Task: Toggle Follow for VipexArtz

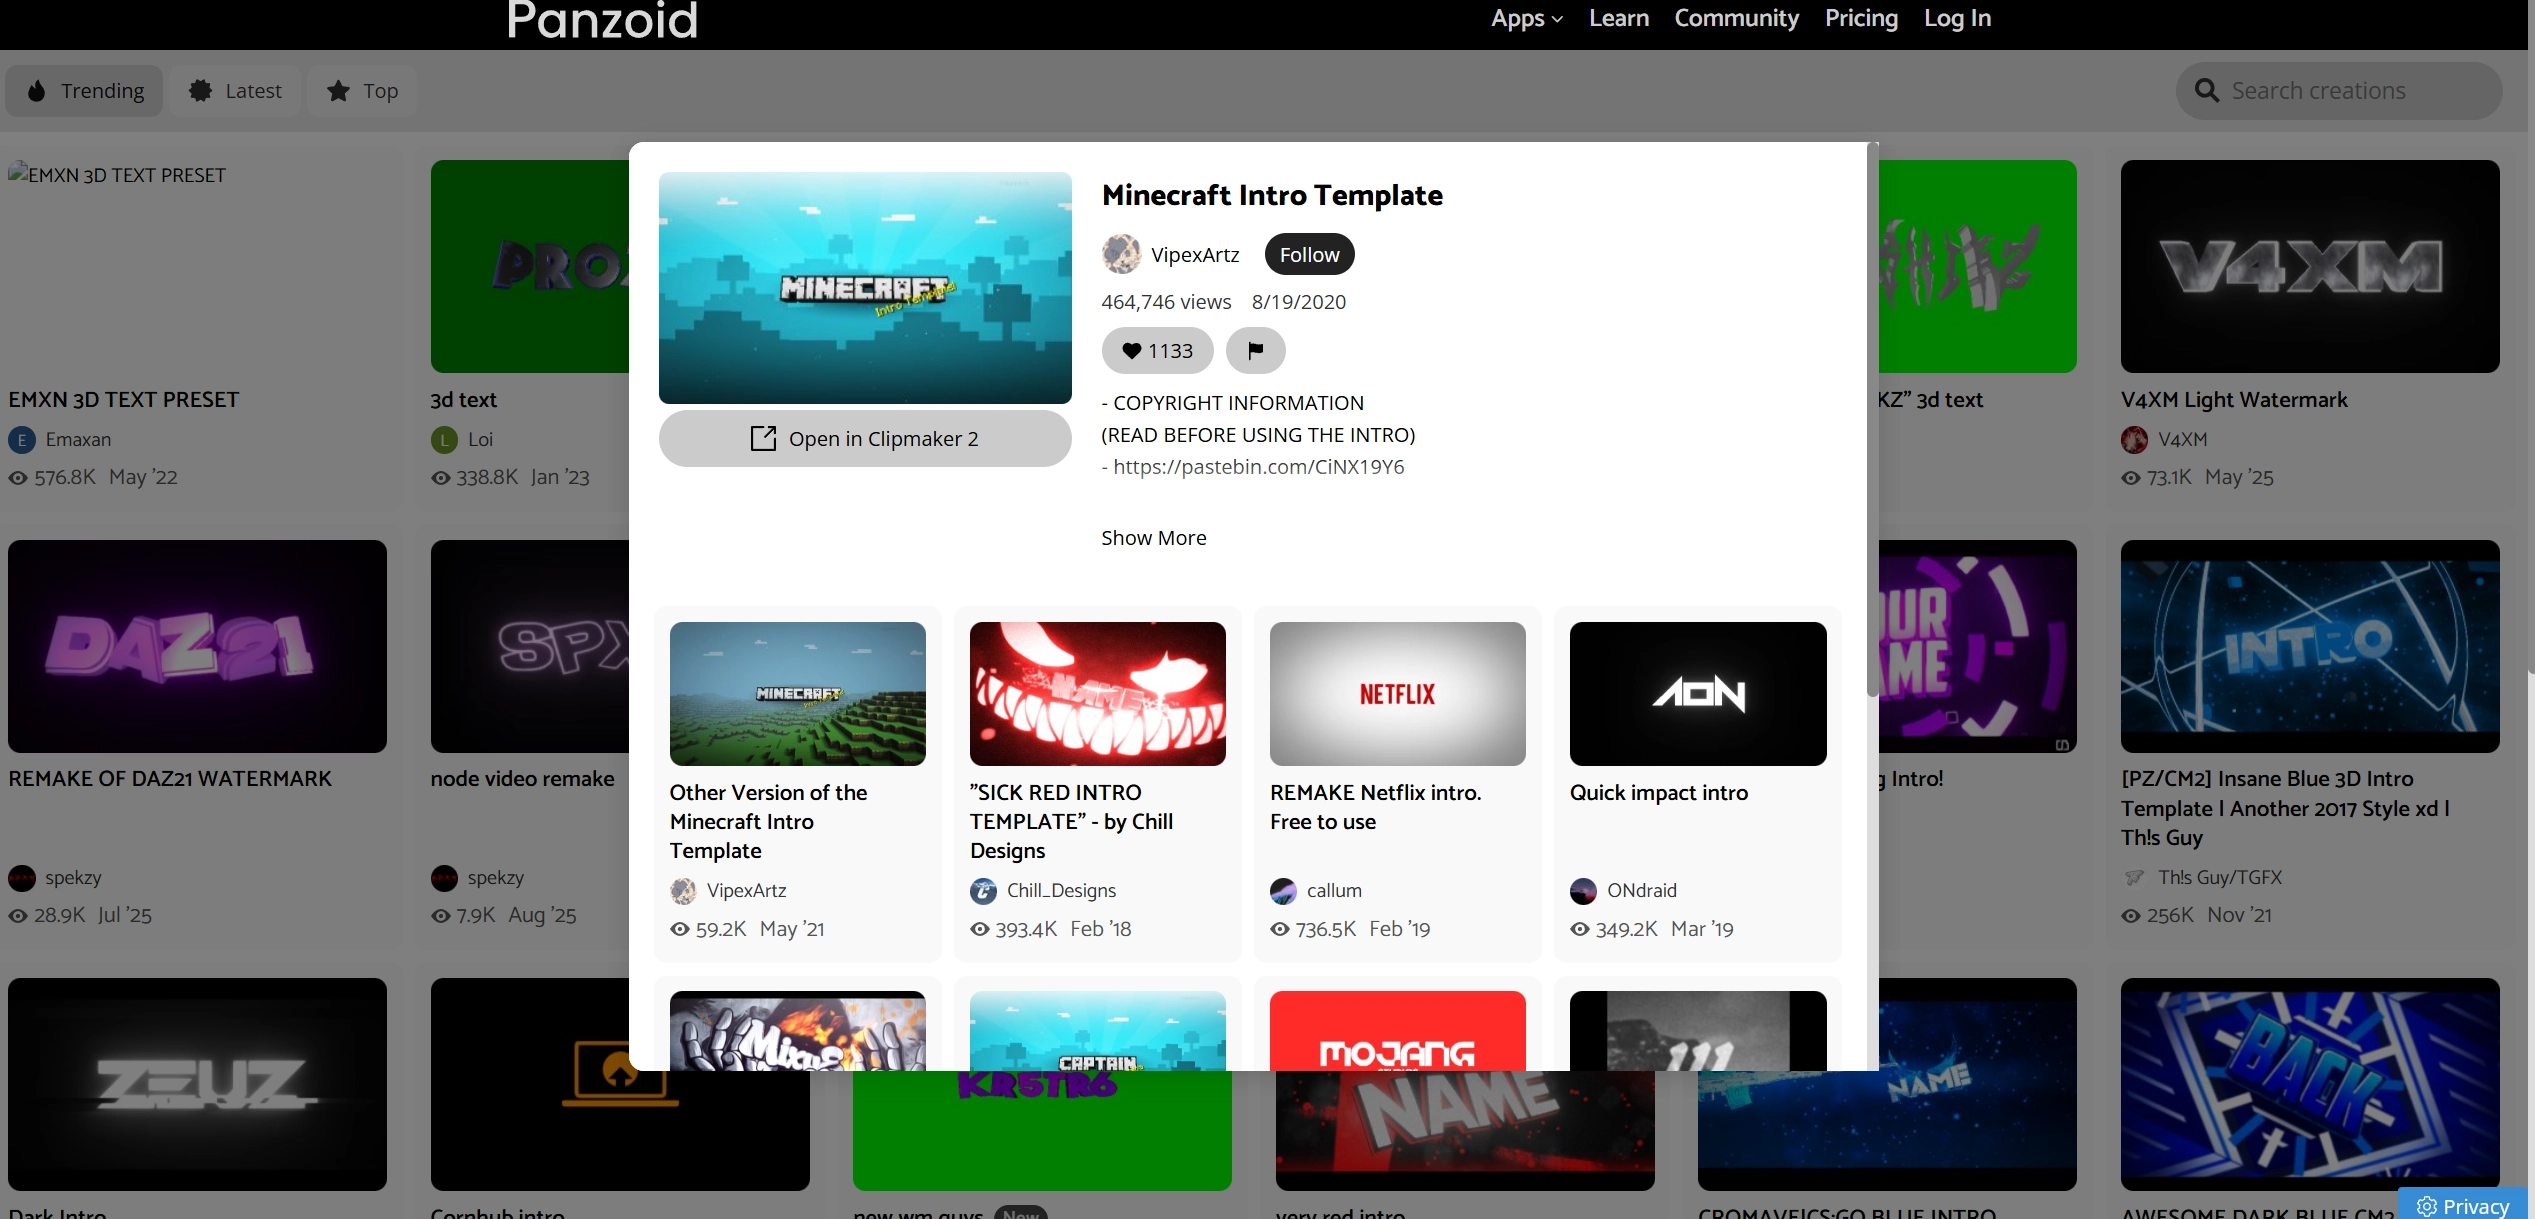Action: (1308, 255)
